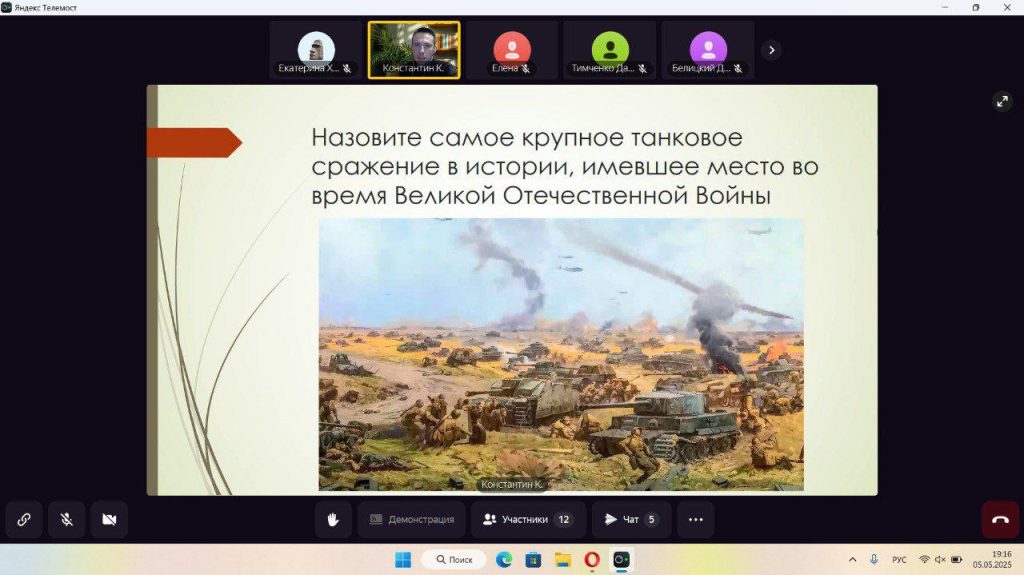Turn on the camera in the call bar
Viewport: 1024px width, 575px height.
tap(109, 520)
